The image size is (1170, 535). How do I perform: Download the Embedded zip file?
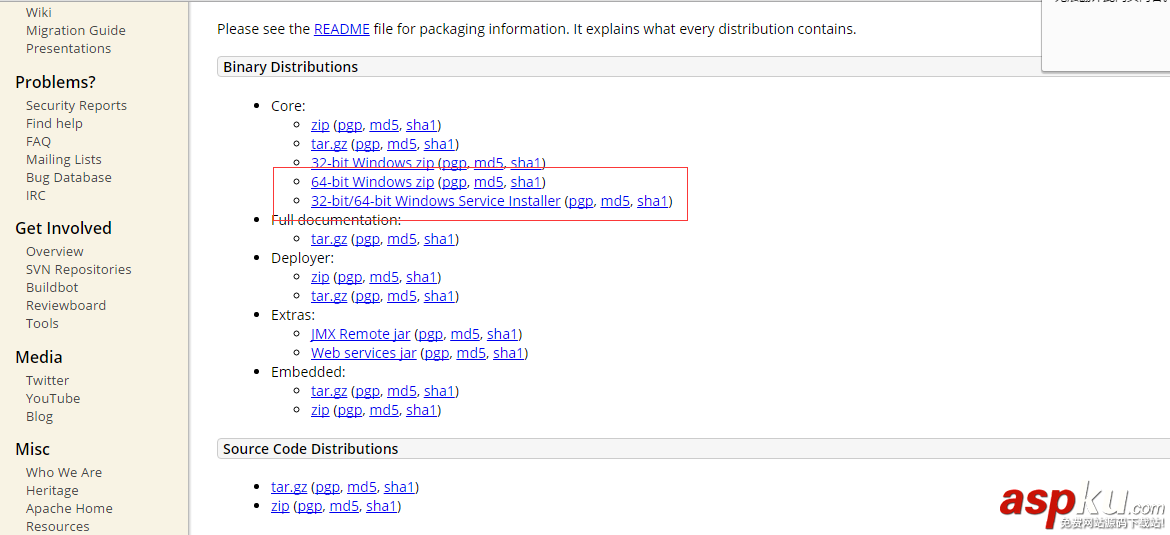pyautogui.click(x=320, y=410)
